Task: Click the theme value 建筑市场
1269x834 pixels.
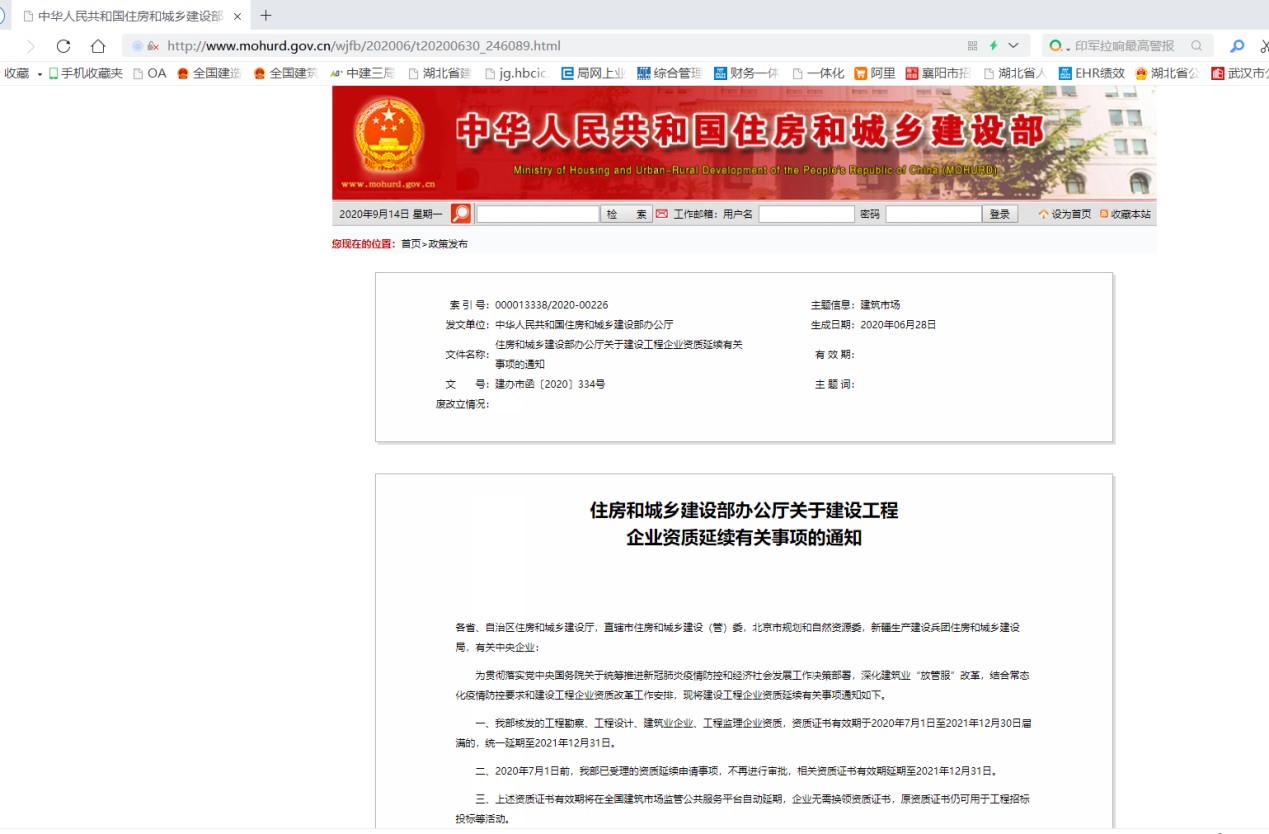Action: coord(881,305)
